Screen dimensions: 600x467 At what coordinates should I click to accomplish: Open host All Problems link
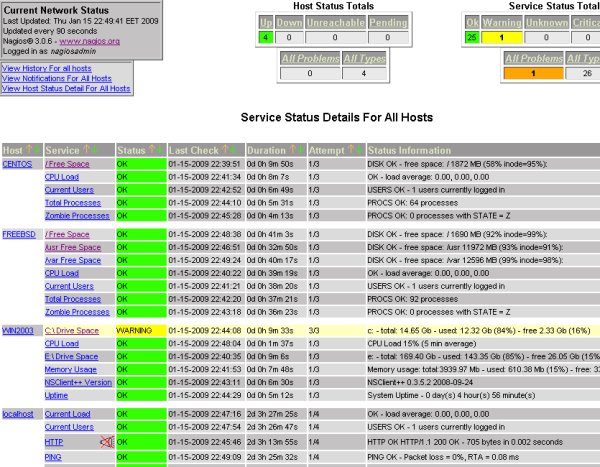pyautogui.click(x=310, y=59)
